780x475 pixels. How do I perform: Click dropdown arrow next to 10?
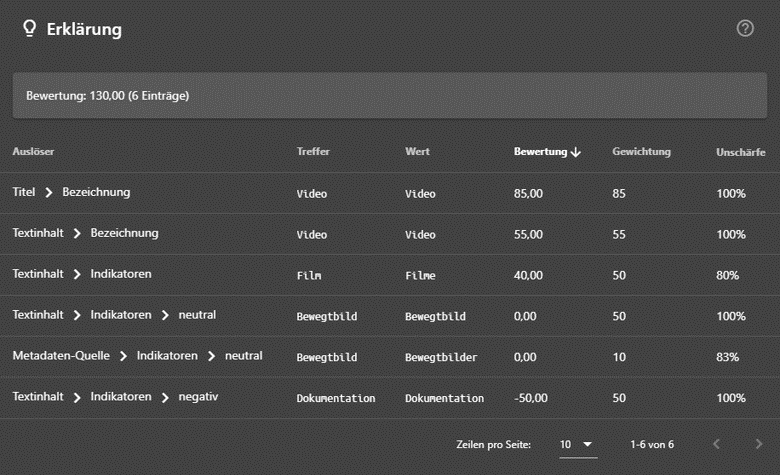click(x=587, y=444)
